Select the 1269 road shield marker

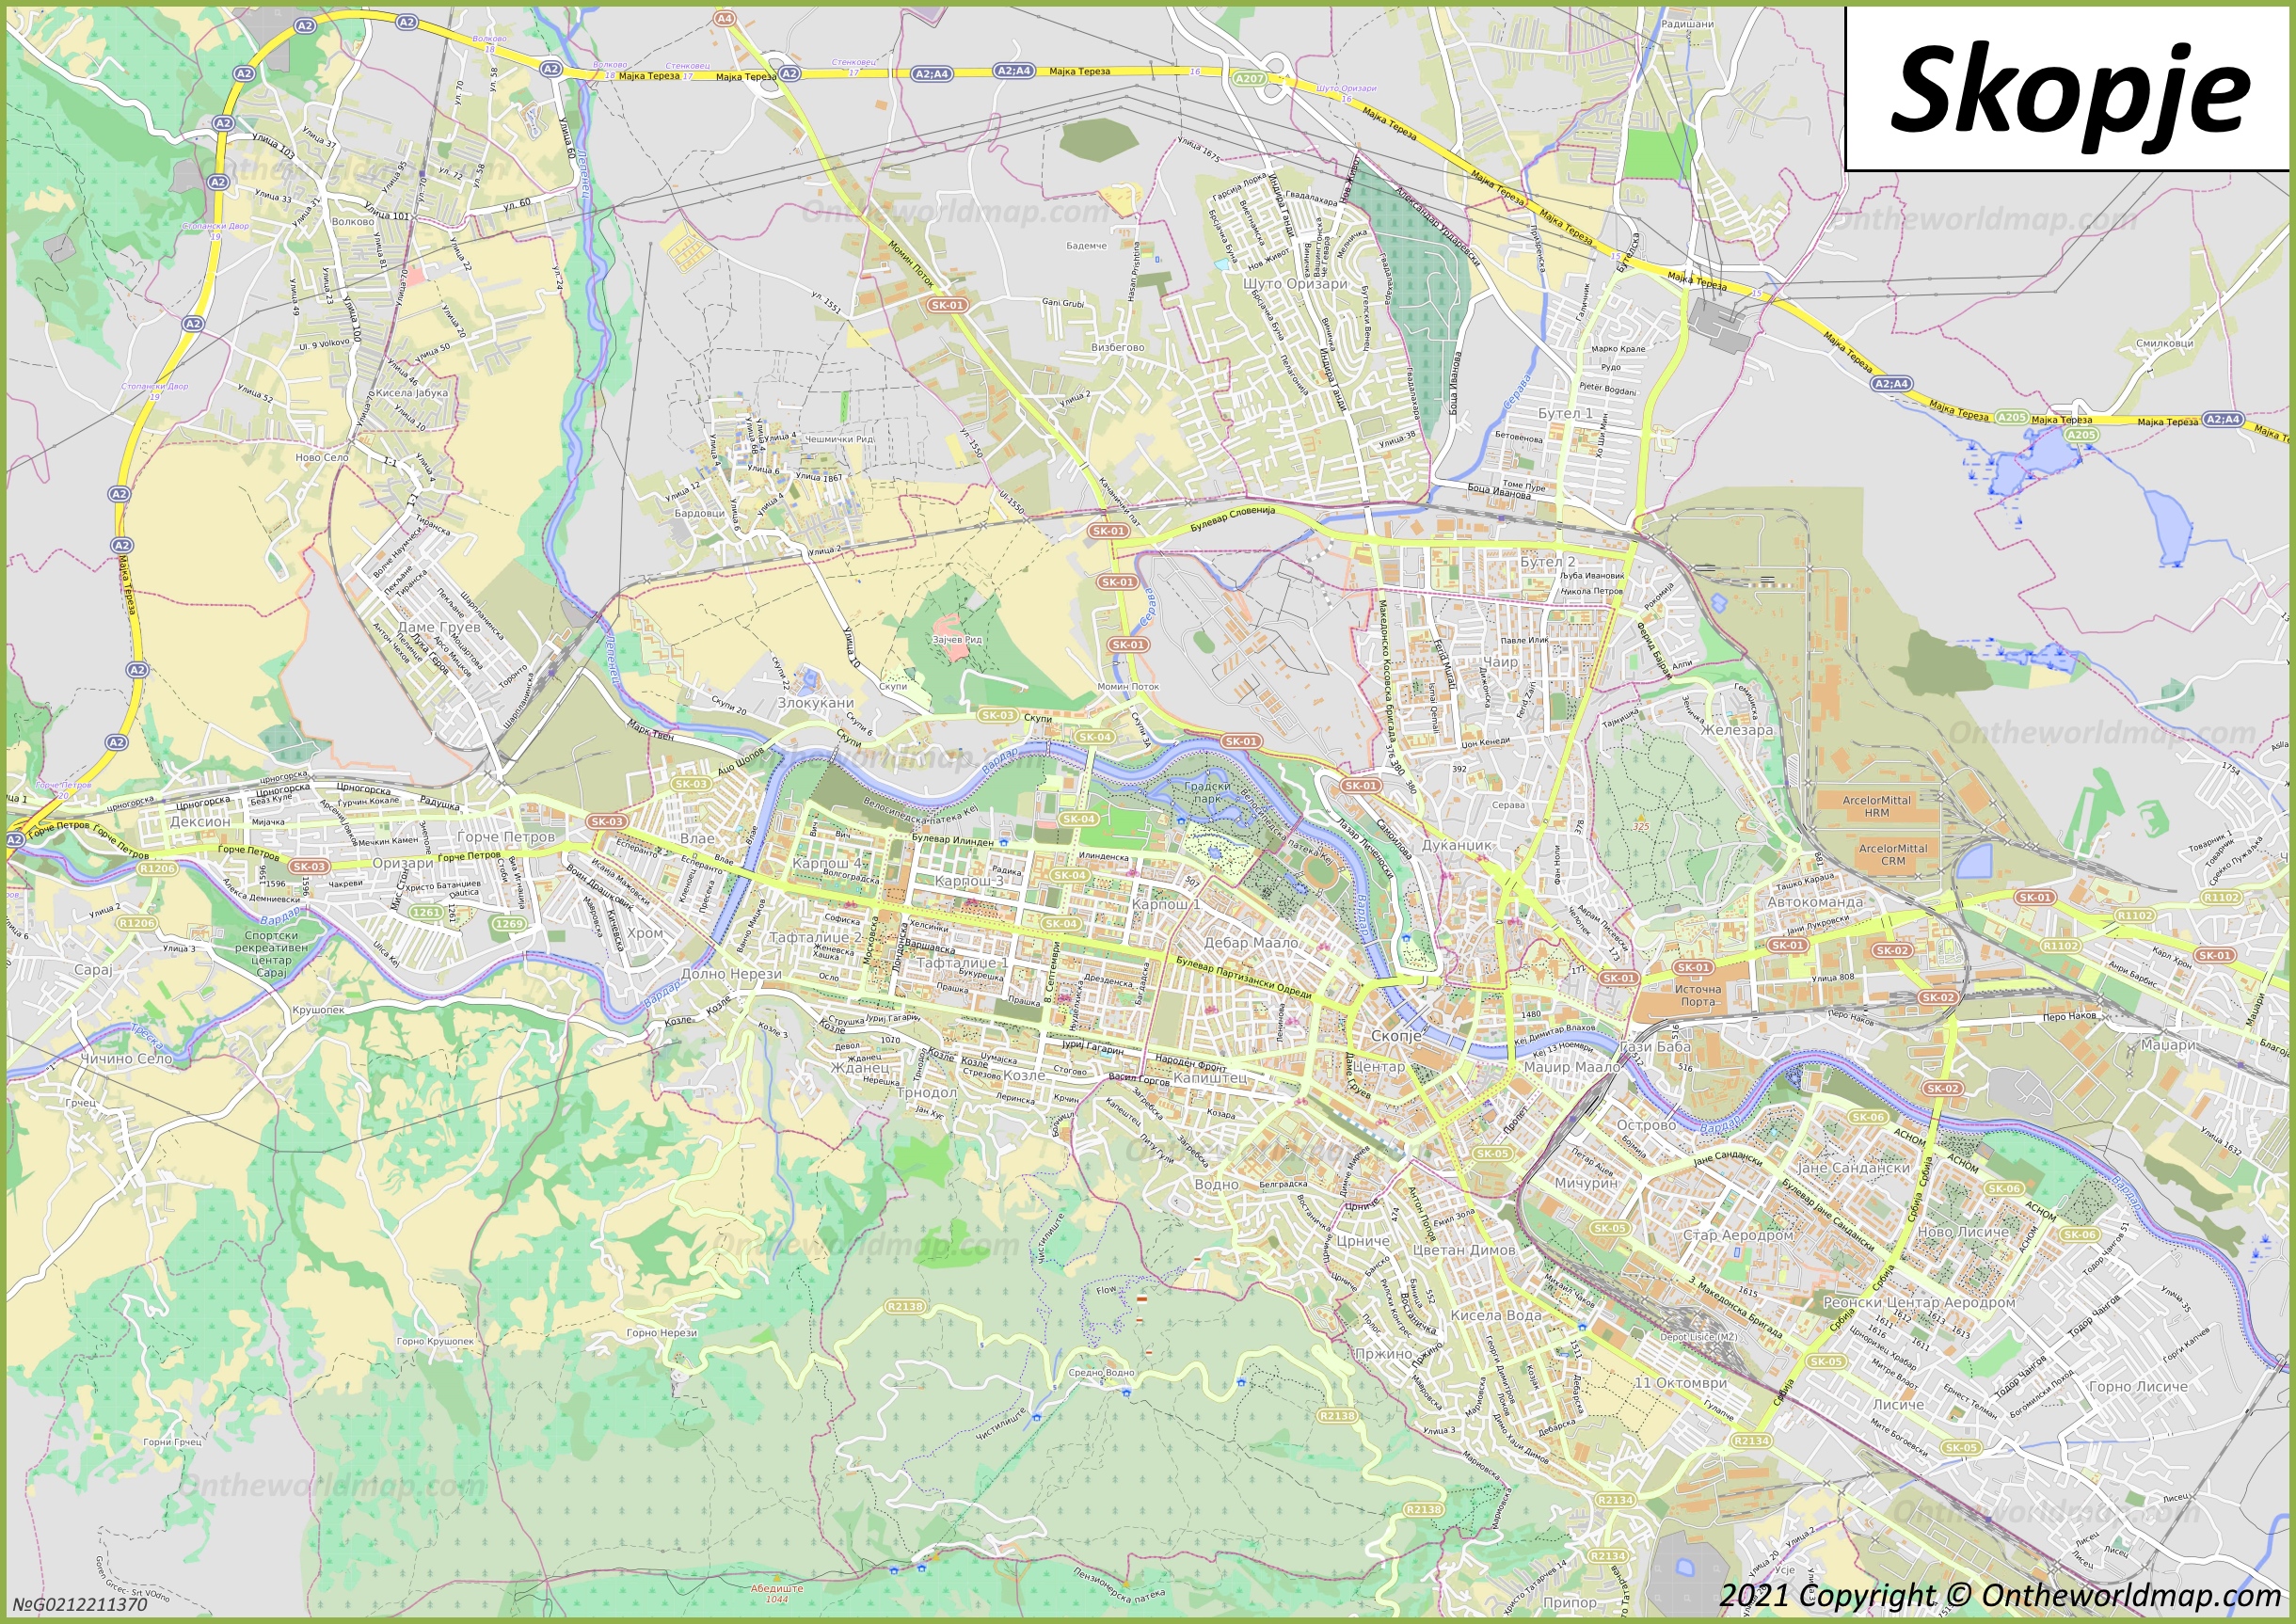click(x=509, y=924)
